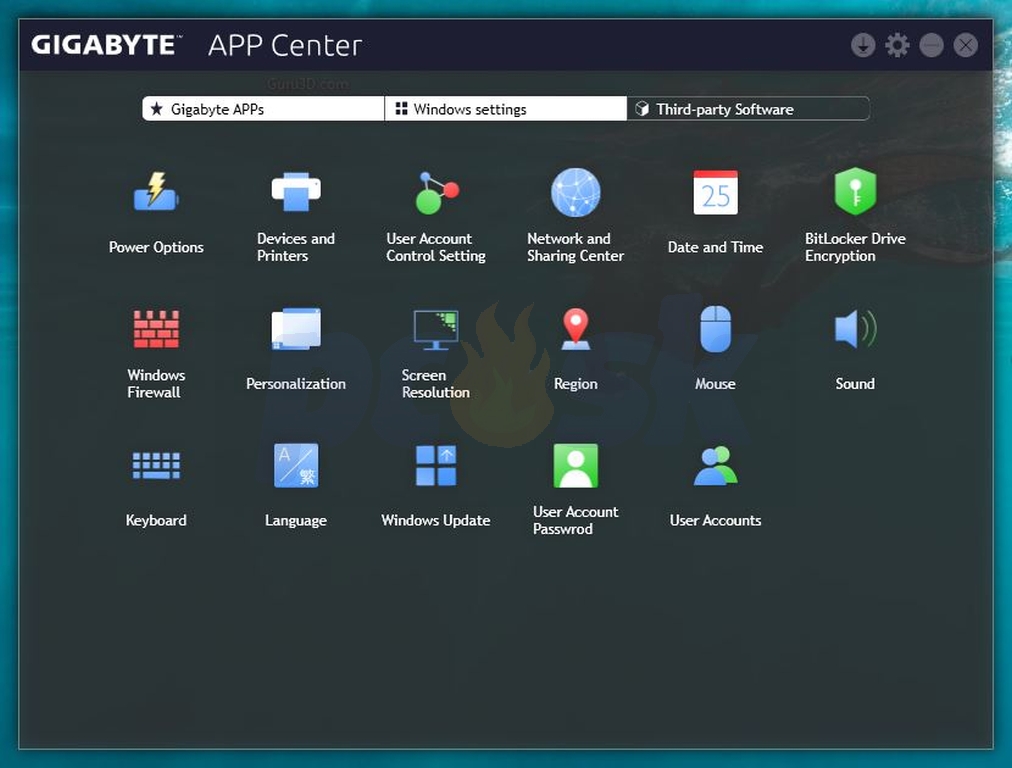
Task: Launch the Windows Update icon
Action: pos(436,465)
